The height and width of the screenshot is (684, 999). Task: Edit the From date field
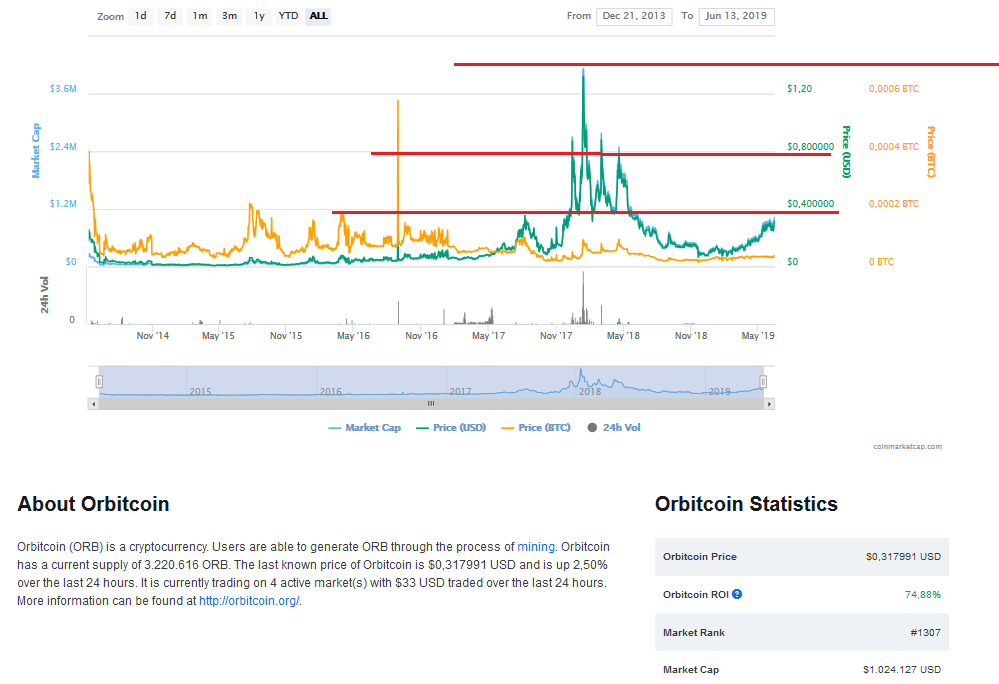[634, 16]
